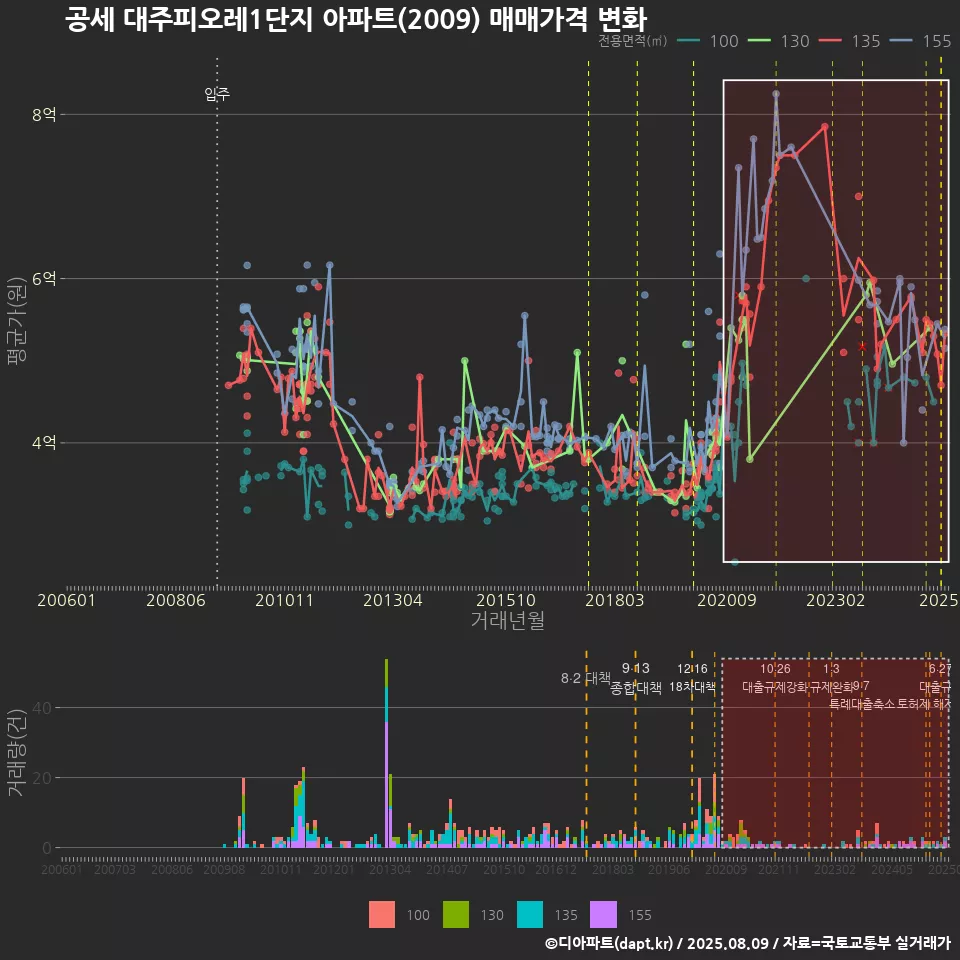The width and height of the screenshot is (960, 960).
Task: Click the 202009 price-chart x-axis label
Action: 727,600
